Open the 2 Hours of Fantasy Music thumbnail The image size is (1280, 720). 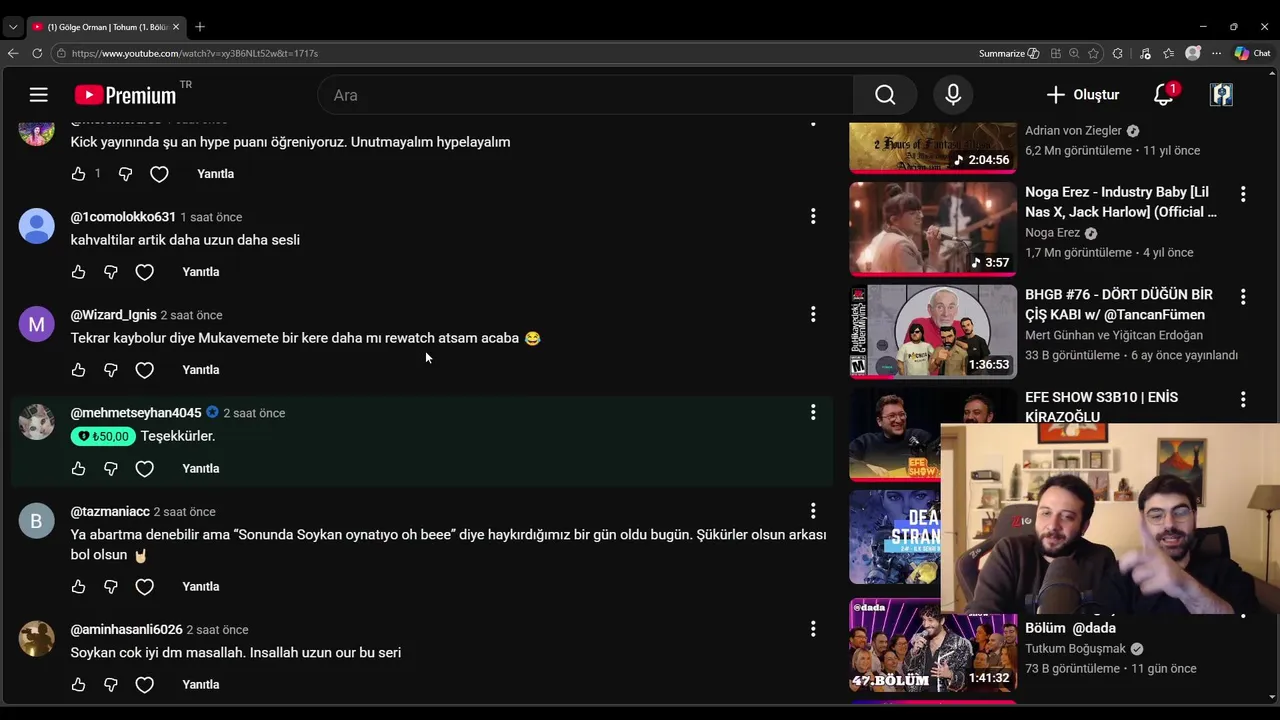[x=933, y=147]
